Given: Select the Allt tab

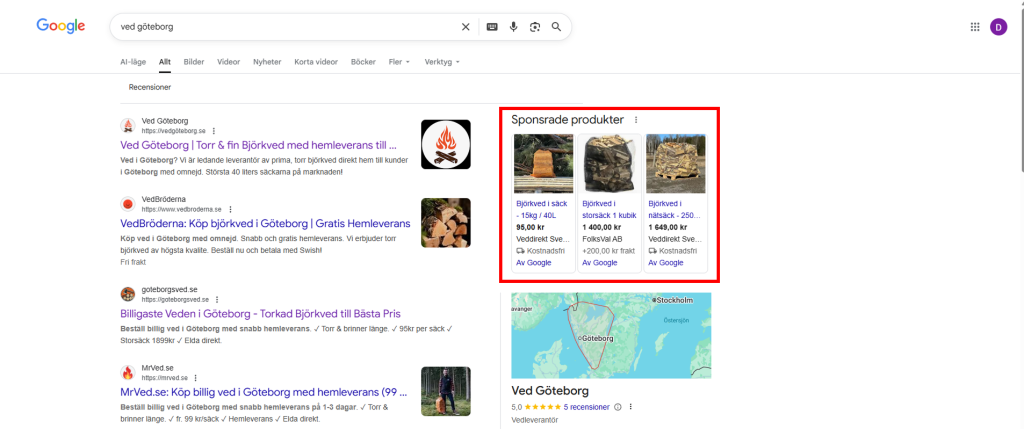Looking at the screenshot, I should (165, 62).
